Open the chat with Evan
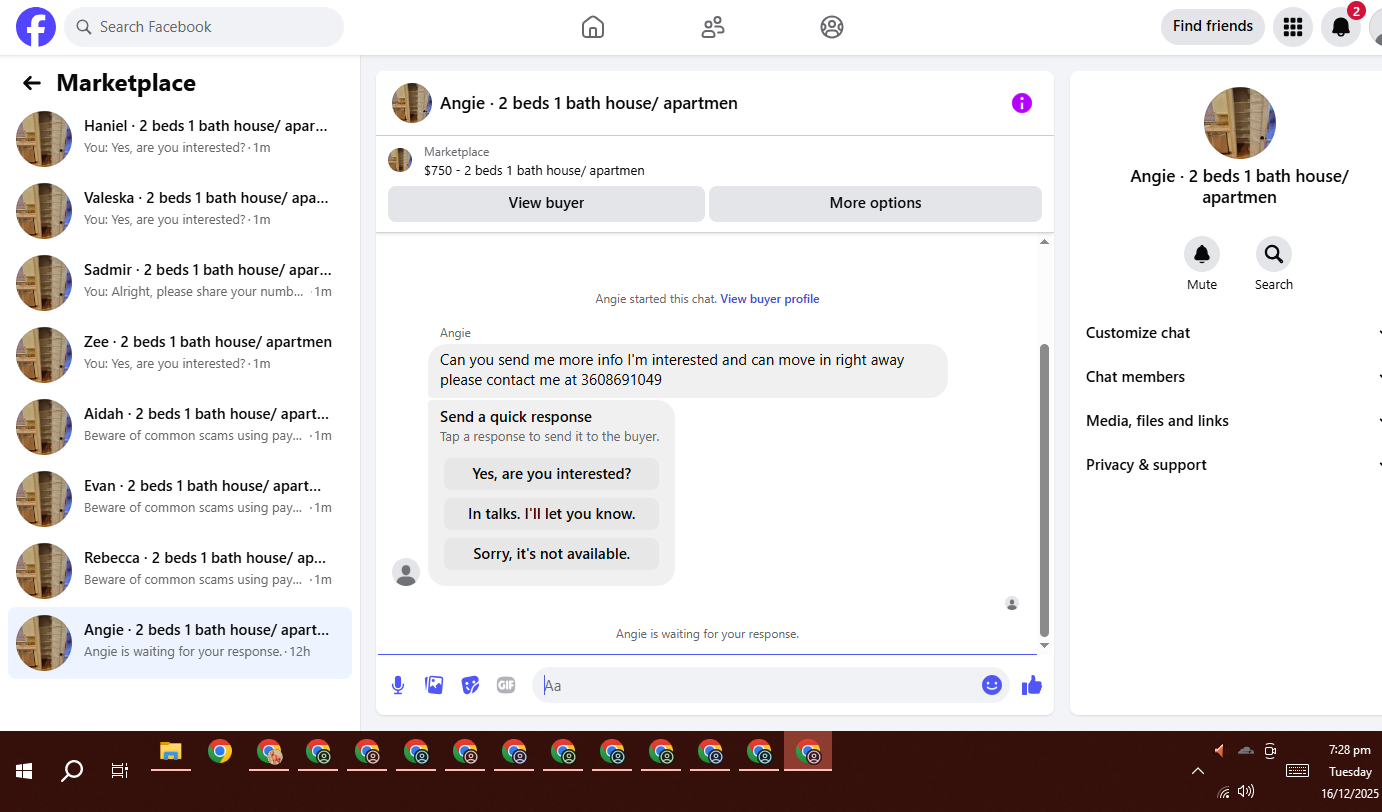The image size is (1382, 812). pyautogui.click(x=180, y=499)
